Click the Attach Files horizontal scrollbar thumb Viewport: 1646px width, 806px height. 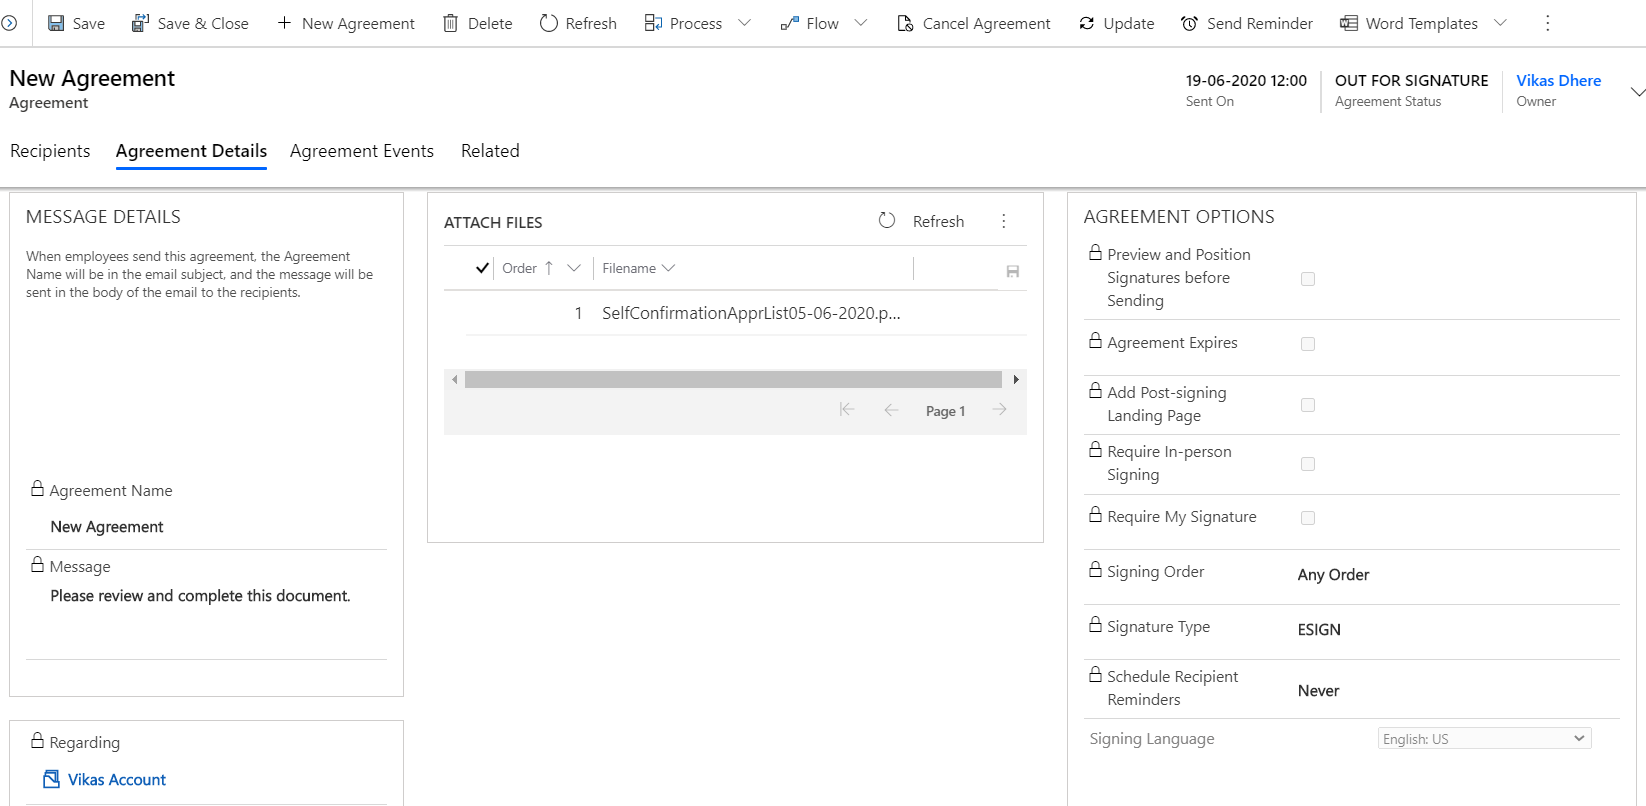733,380
